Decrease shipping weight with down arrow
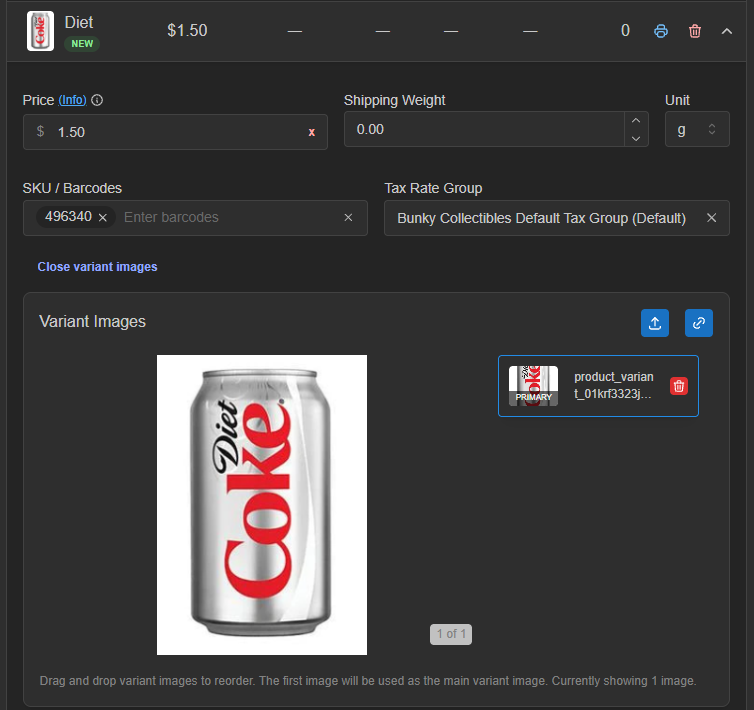This screenshot has height=710, width=754. (x=636, y=138)
